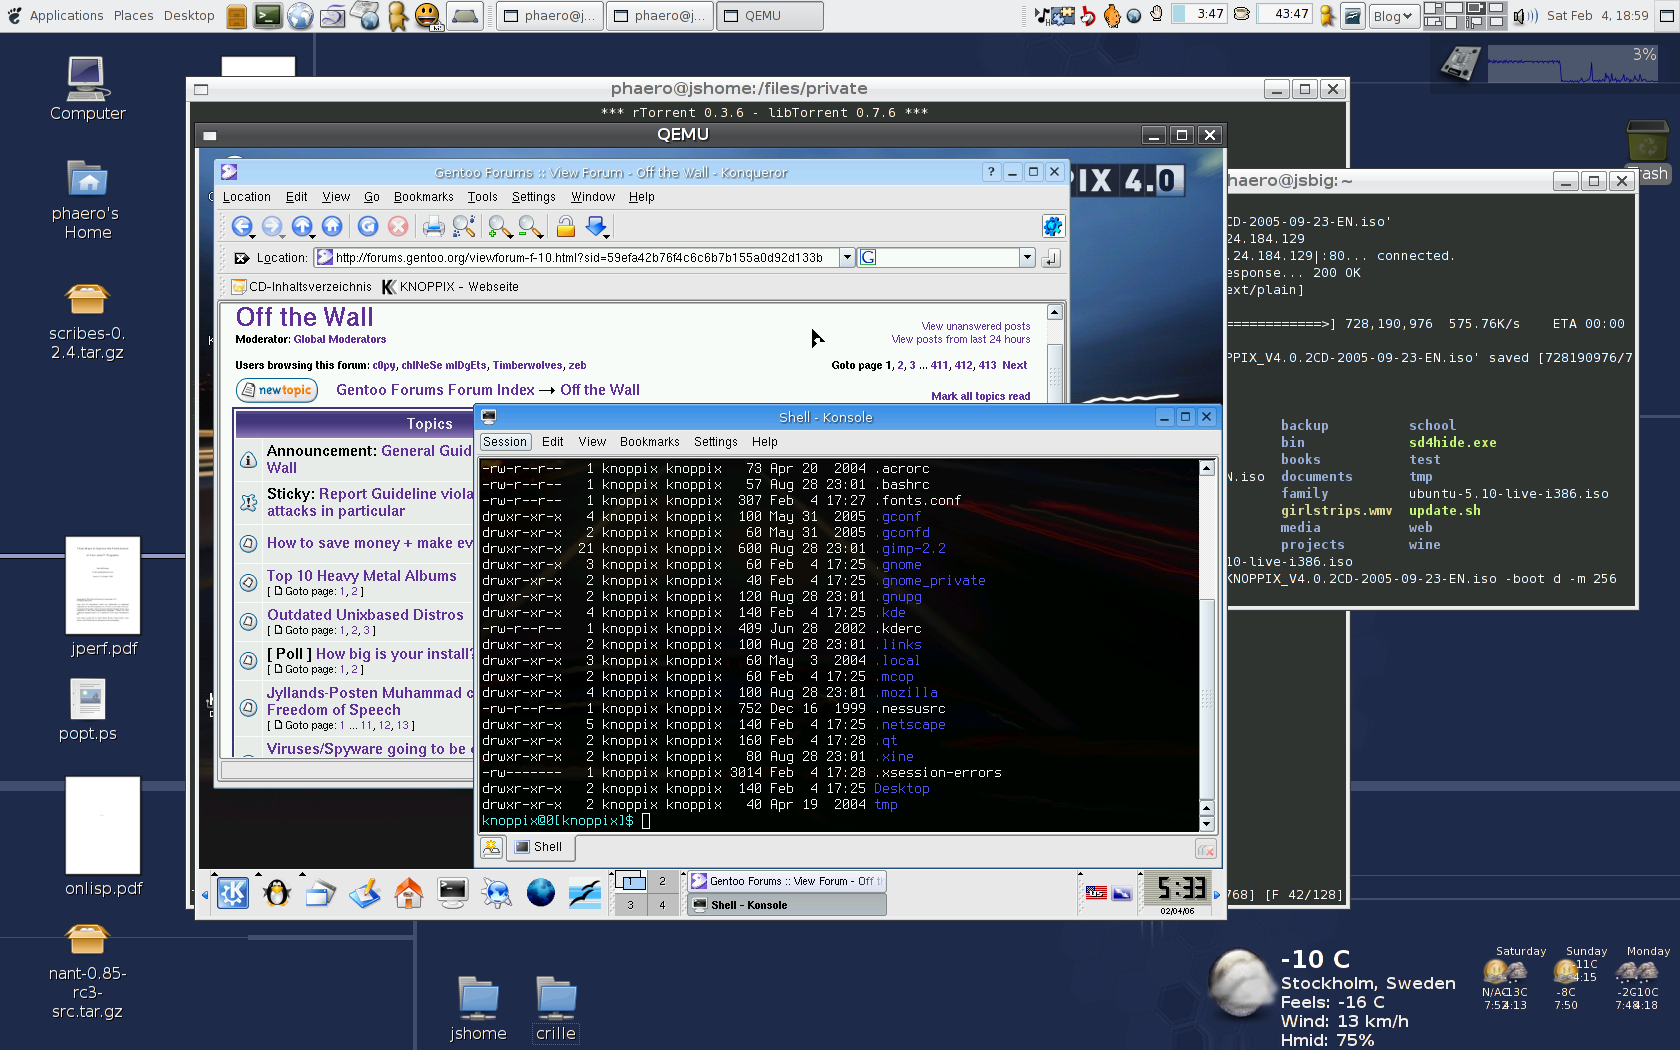Viewport: 1680px width, 1050px height.
Task: Increase font size with zoom-in magnifier
Action: pos(497,226)
